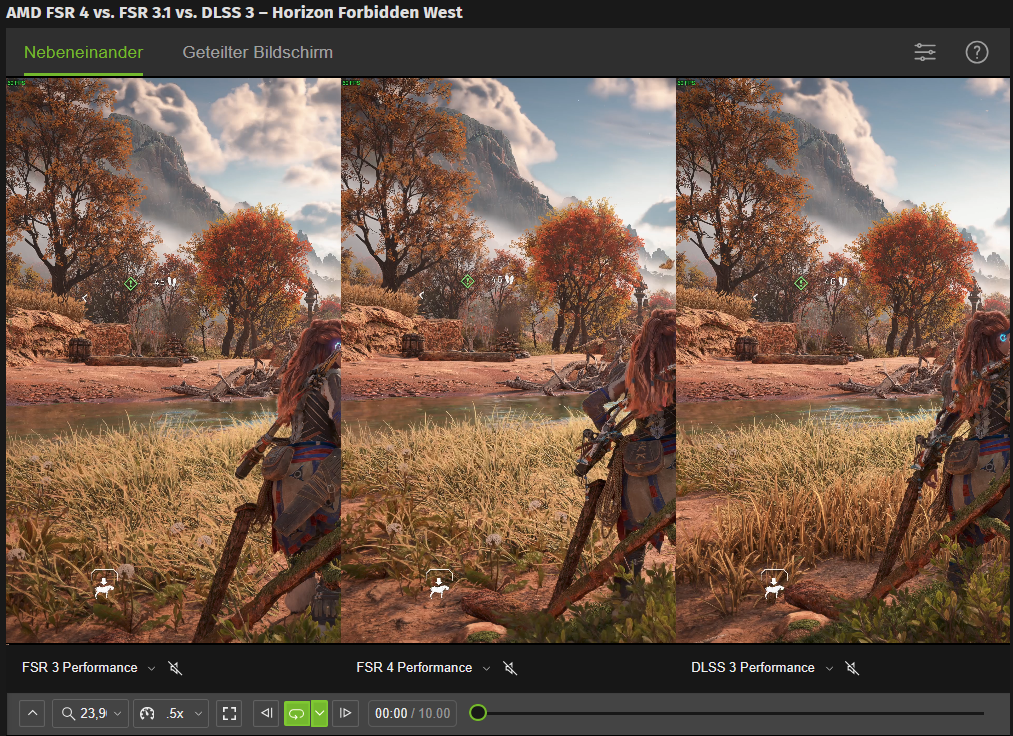Click the timeline track middle
Screen dimensions: 1013x736
(731, 713)
